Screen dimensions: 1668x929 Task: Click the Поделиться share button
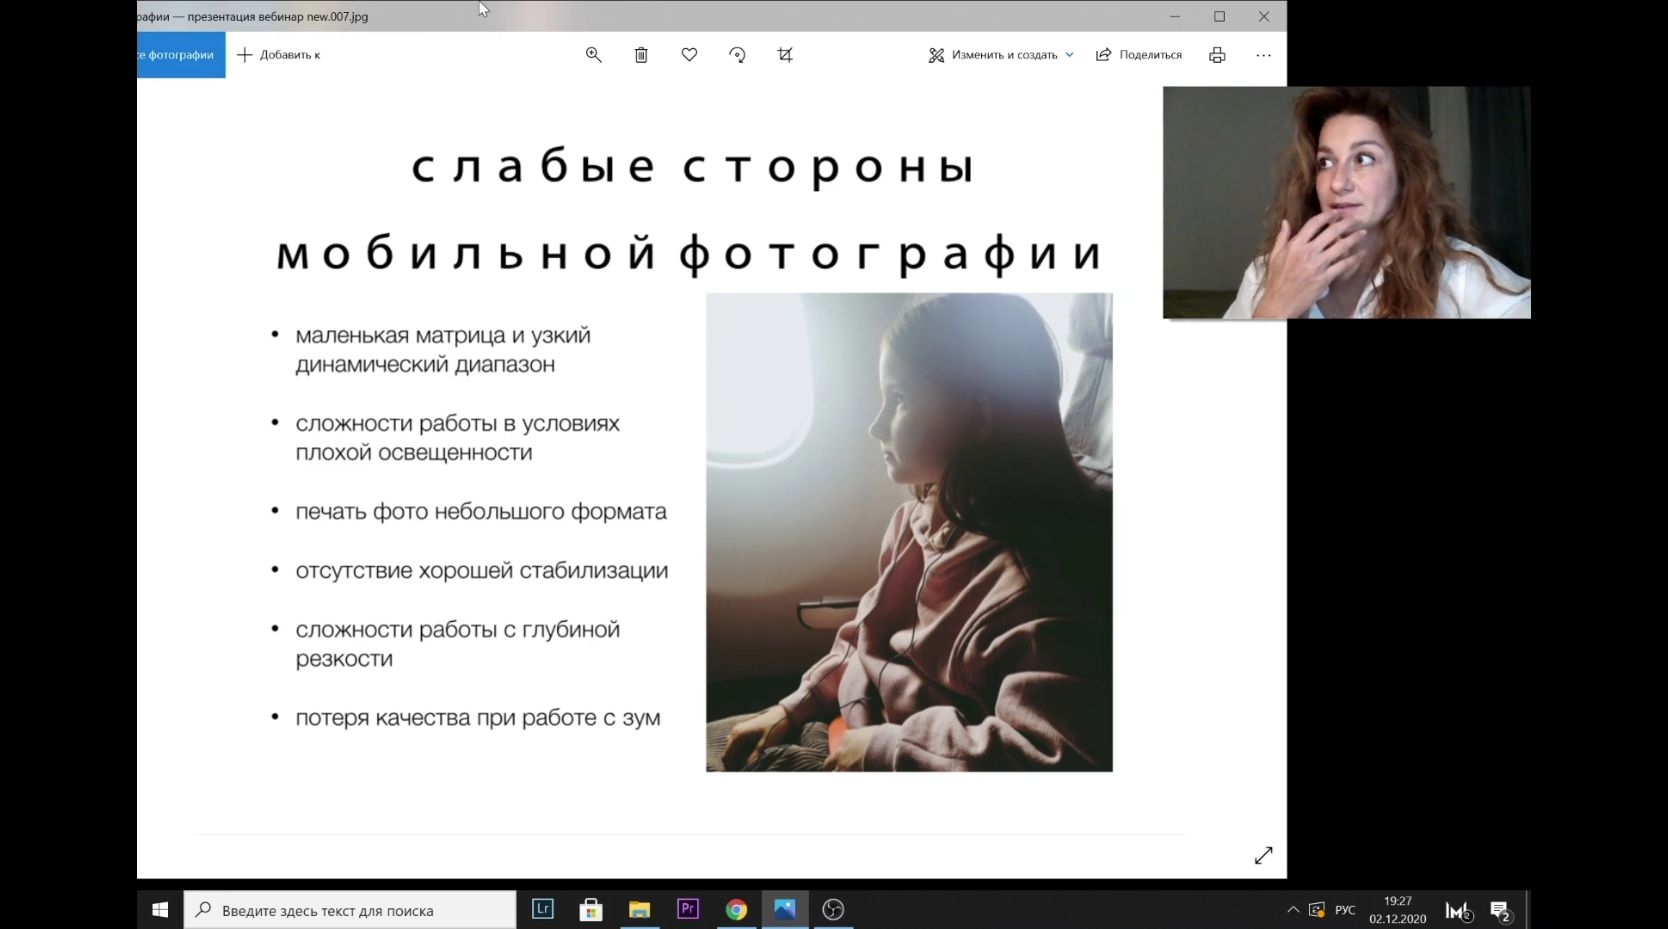pos(1138,55)
